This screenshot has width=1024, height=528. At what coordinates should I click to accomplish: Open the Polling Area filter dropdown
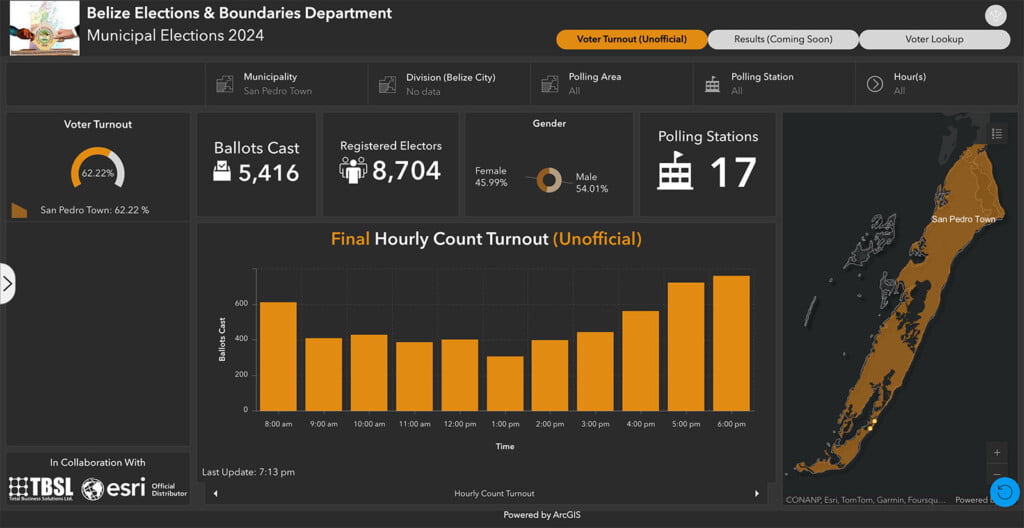coord(611,84)
